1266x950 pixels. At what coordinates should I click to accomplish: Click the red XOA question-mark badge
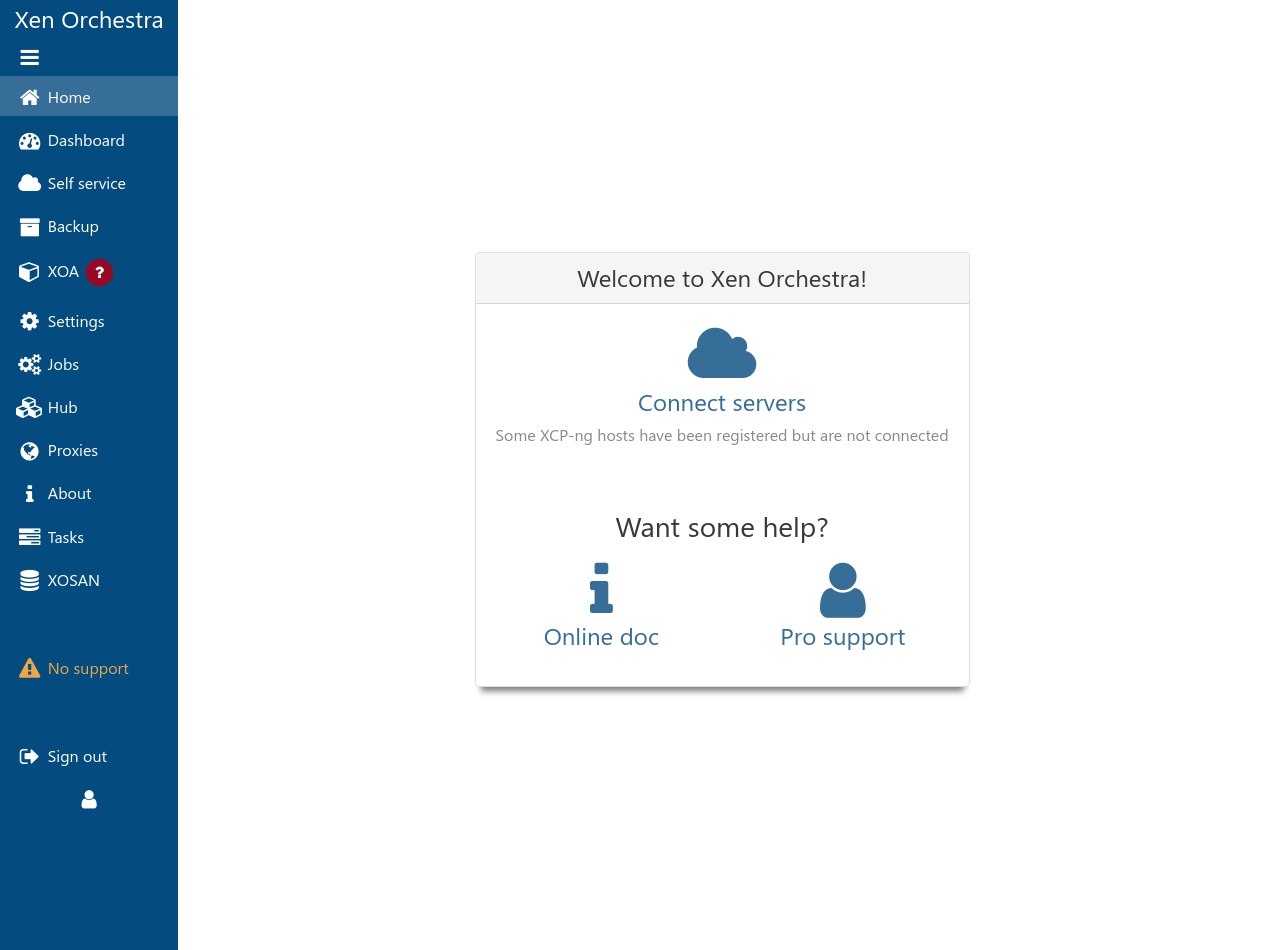[x=99, y=272]
